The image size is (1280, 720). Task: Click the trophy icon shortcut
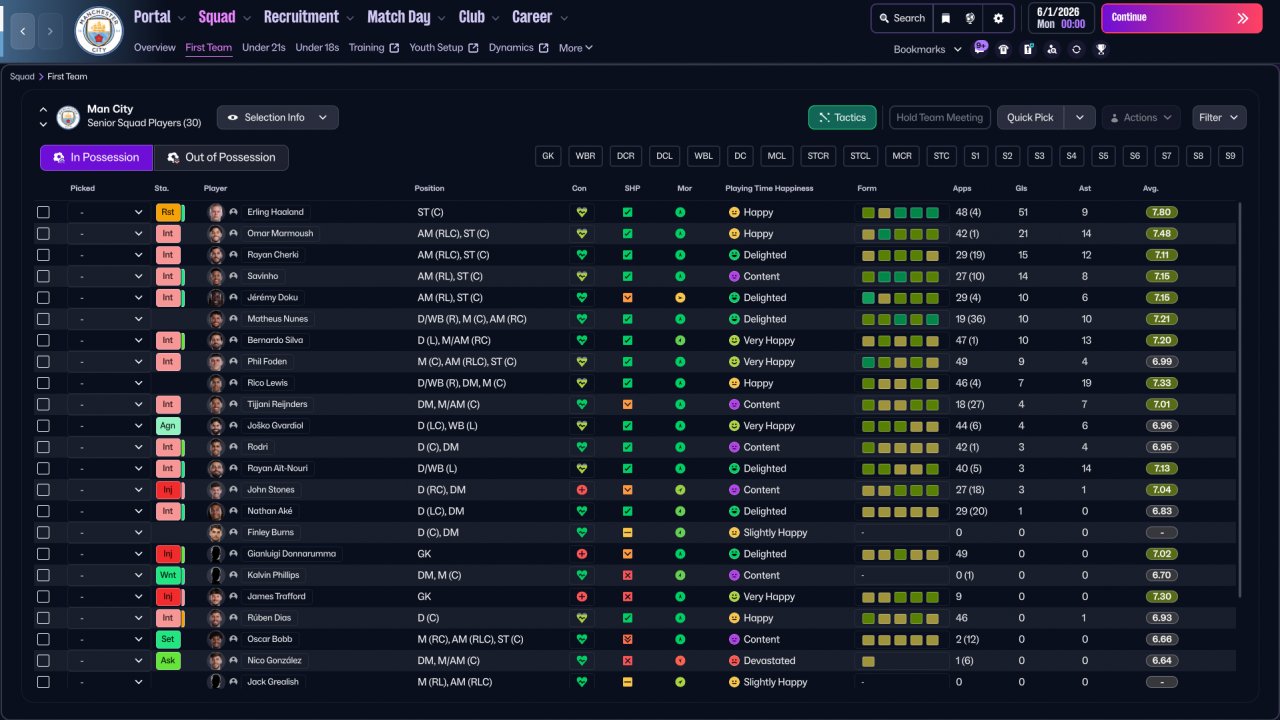(1100, 49)
